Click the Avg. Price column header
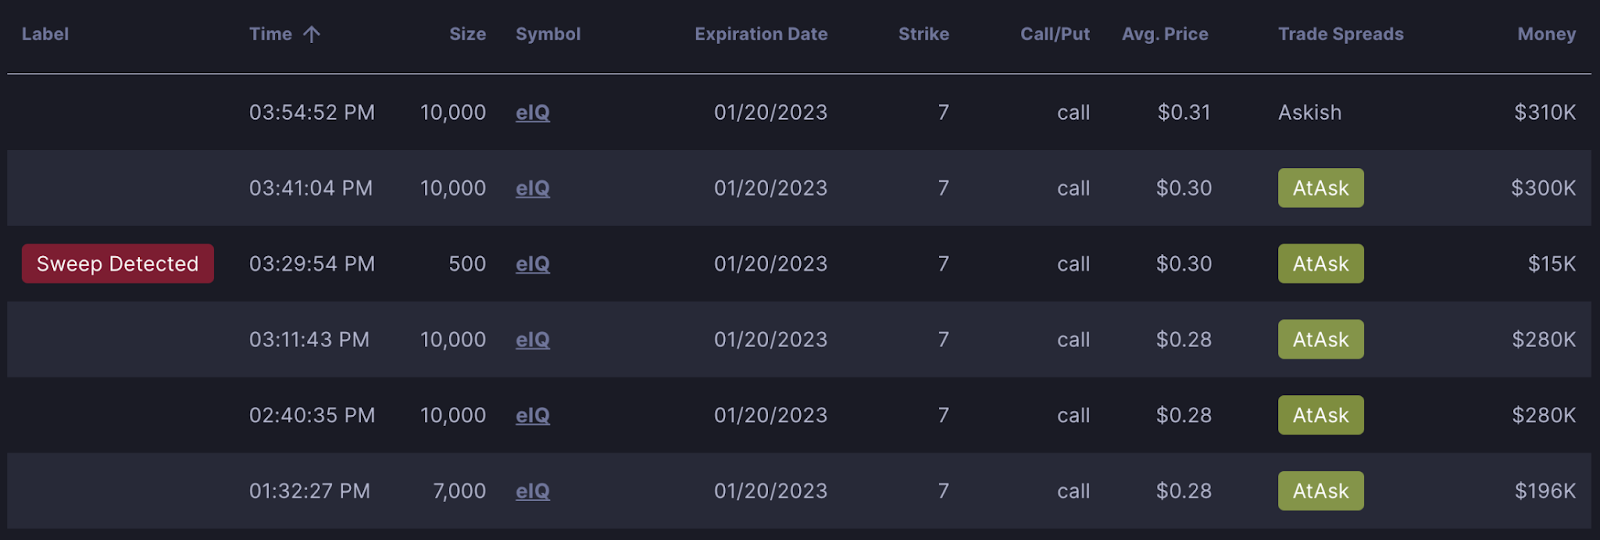Screen dimensions: 1600x540 click(x=1165, y=34)
